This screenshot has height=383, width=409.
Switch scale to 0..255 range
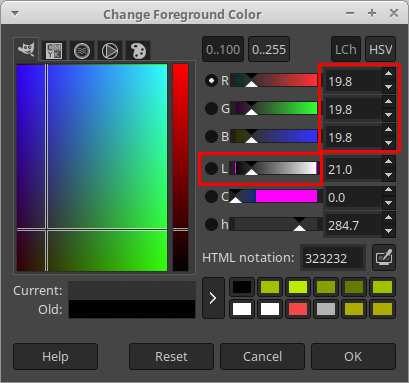(x=269, y=49)
